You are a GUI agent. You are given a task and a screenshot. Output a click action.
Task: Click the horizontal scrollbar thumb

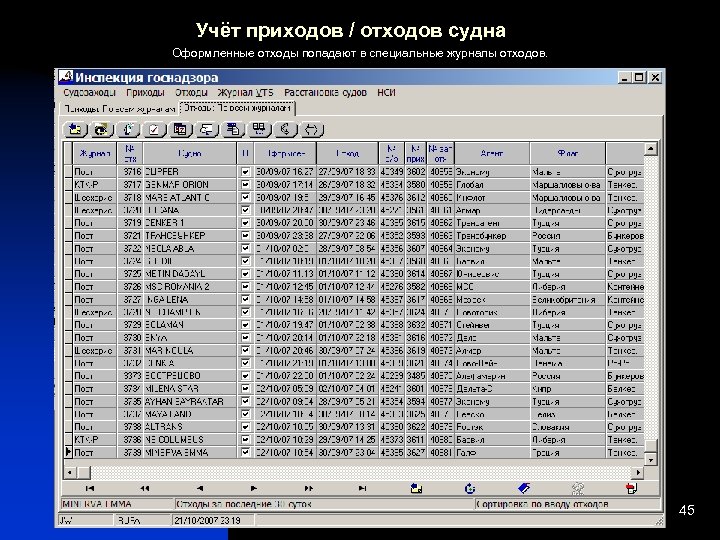click(x=84, y=472)
